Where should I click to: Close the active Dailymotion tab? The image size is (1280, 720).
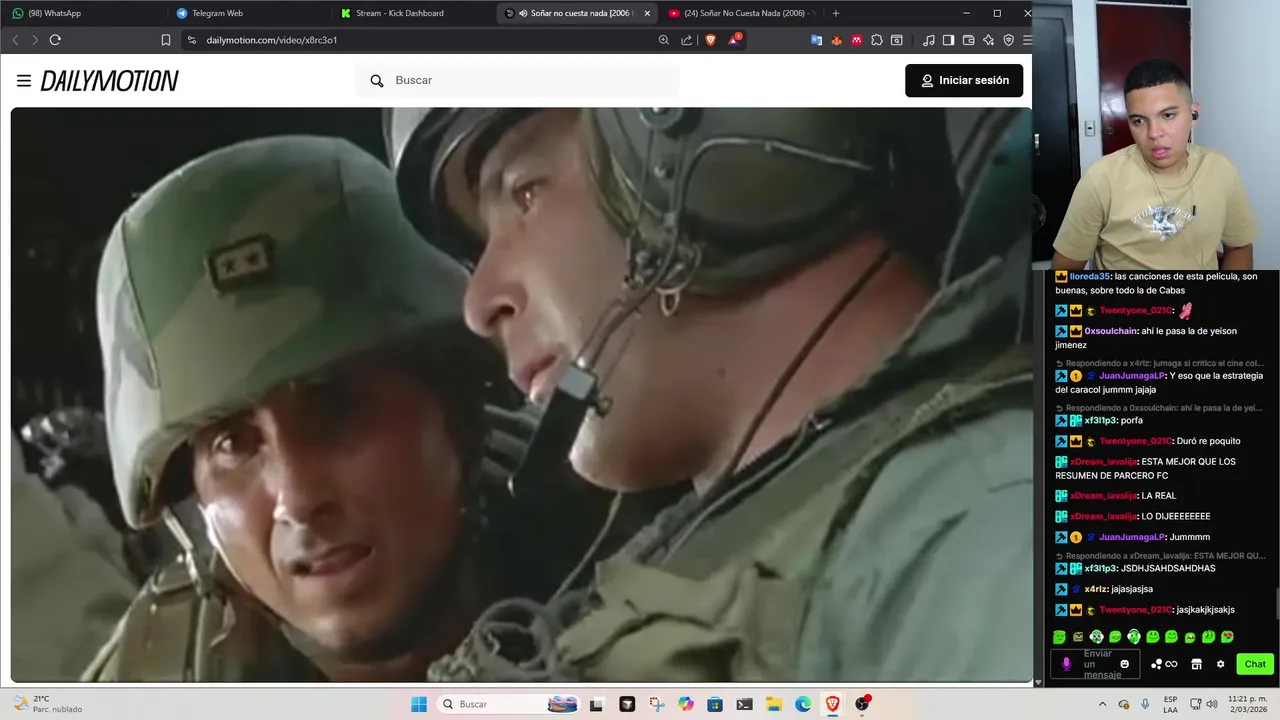tap(647, 13)
